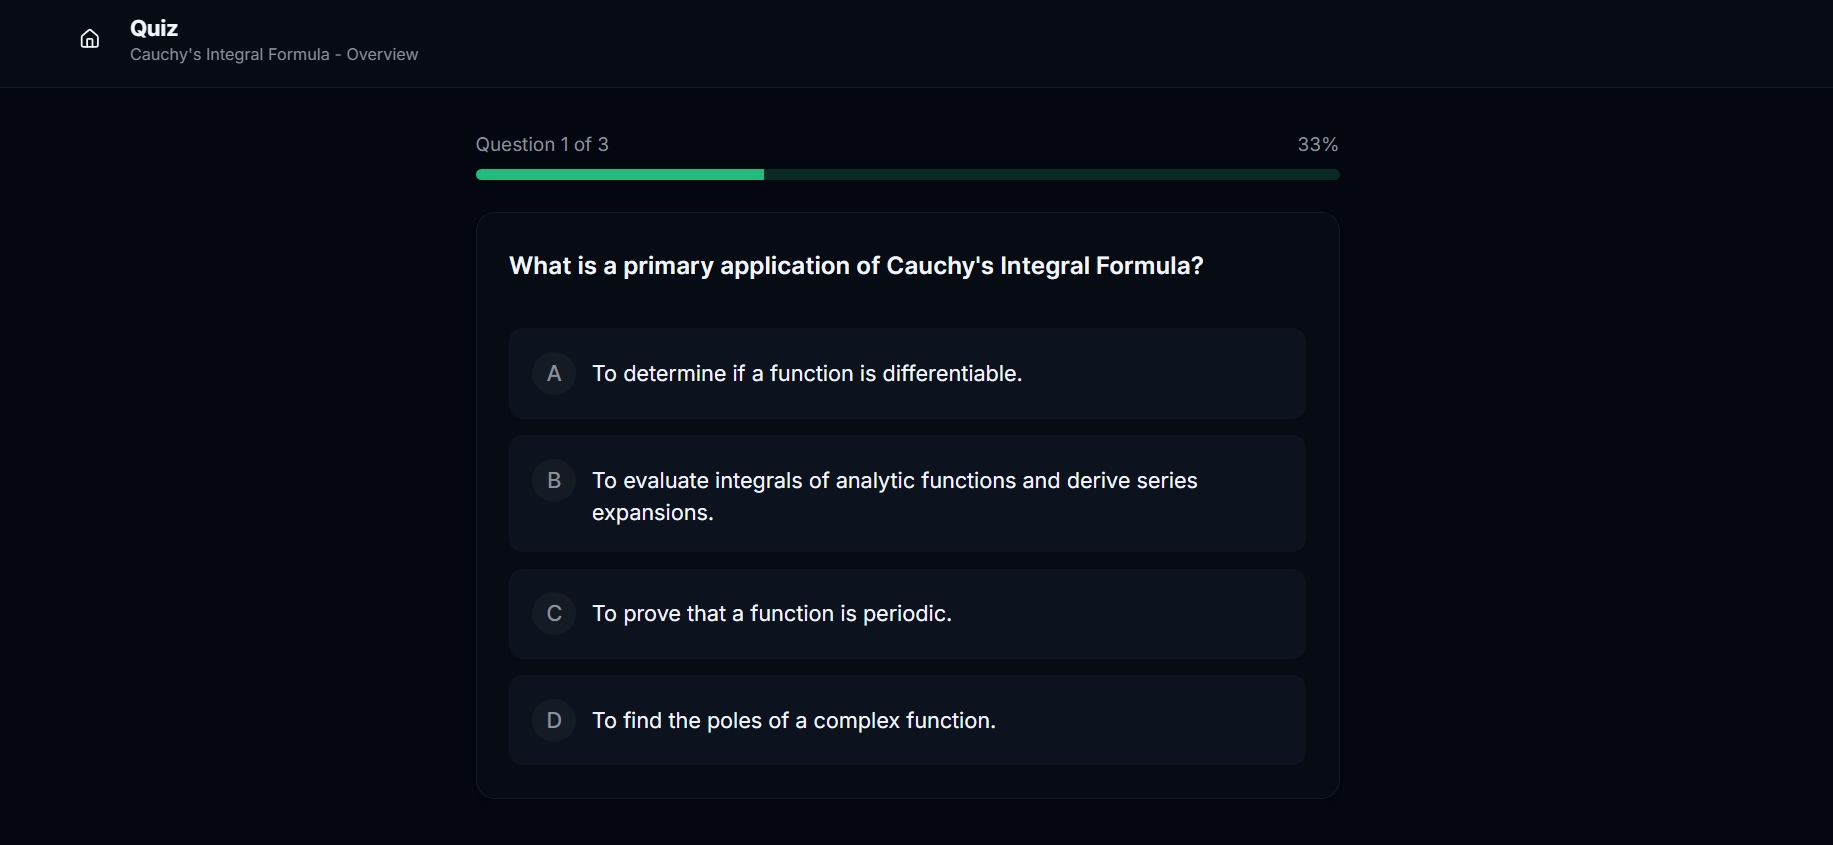This screenshot has width=1833, height=845.
Task: Select answer "To determine if a function is differentiable."
Action: click(806, 374)
